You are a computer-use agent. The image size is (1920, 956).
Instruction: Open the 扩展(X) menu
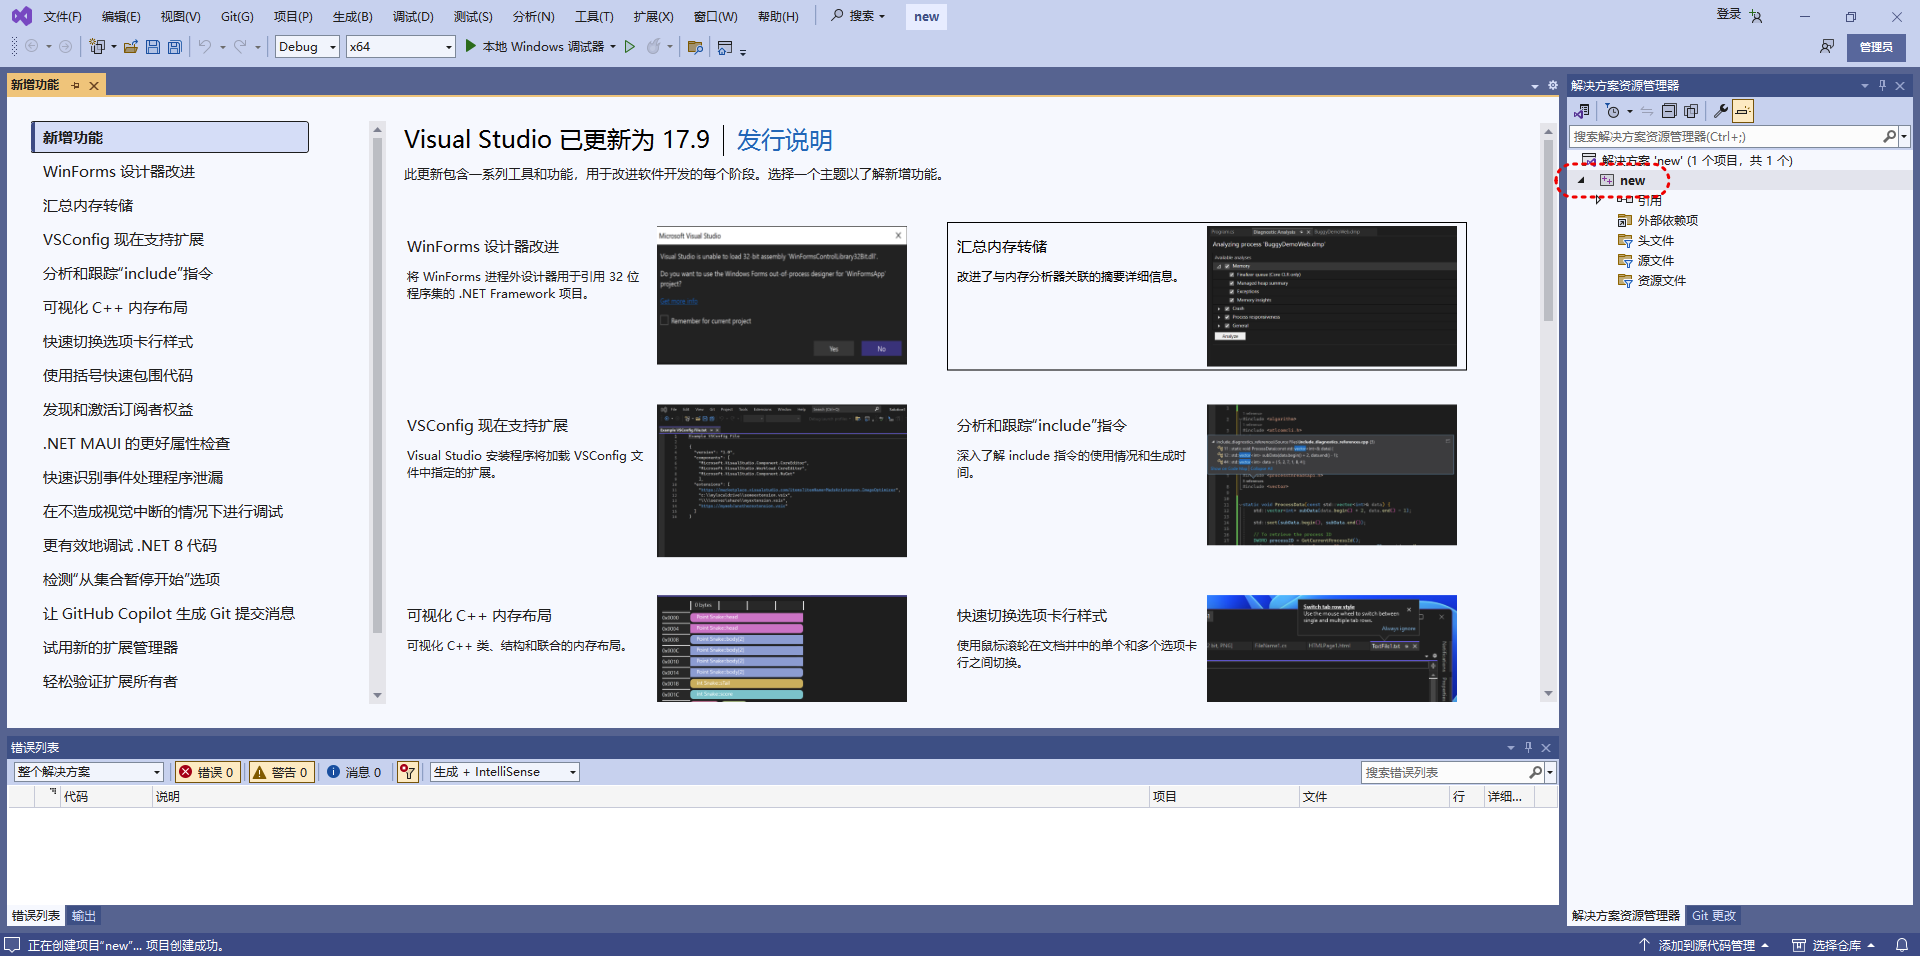(653, 17)
